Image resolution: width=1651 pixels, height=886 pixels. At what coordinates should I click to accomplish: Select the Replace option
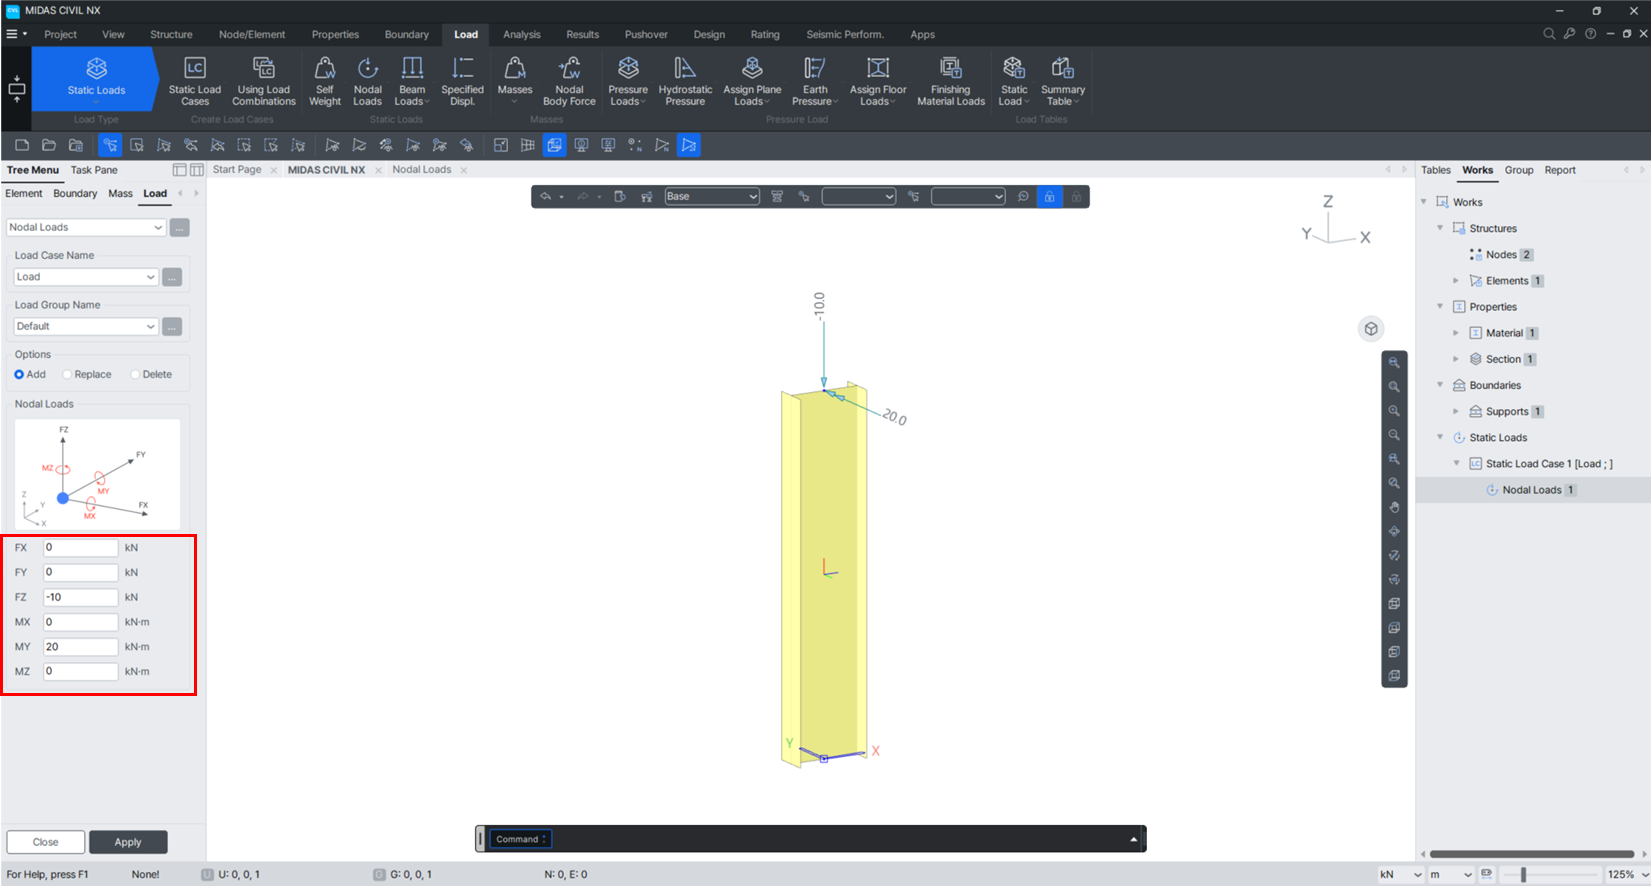click(86, 374)
